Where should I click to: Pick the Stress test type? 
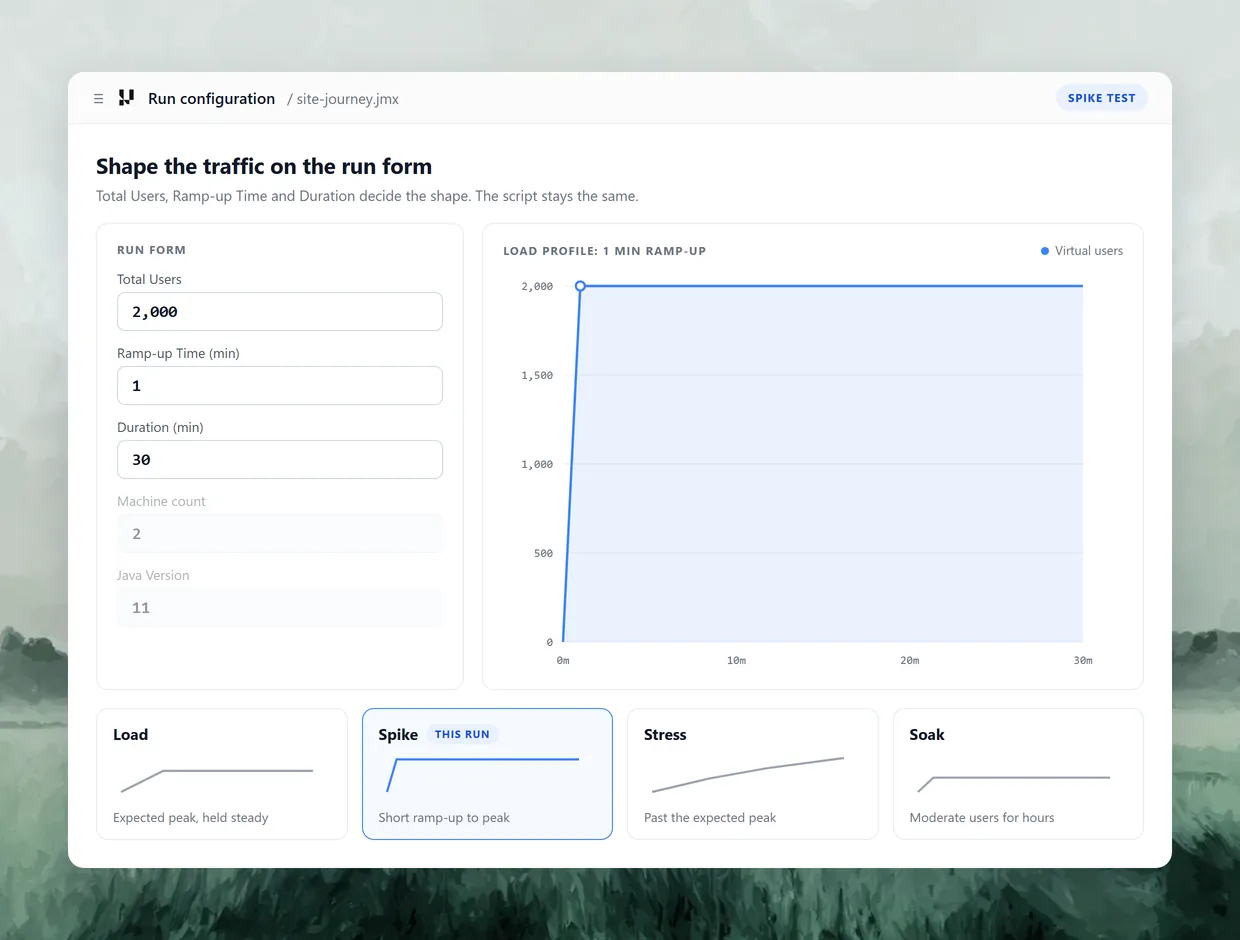(x=752, y=774)
